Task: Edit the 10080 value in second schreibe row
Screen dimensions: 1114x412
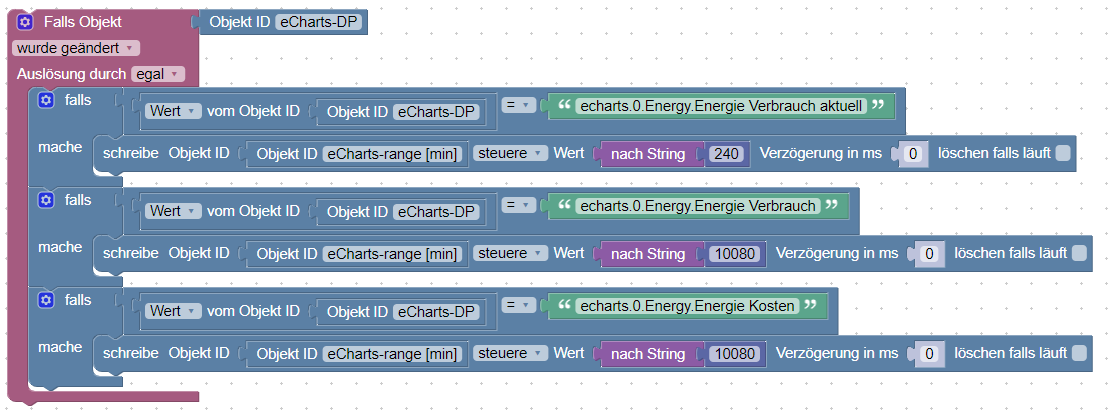Action: [736, 254]
